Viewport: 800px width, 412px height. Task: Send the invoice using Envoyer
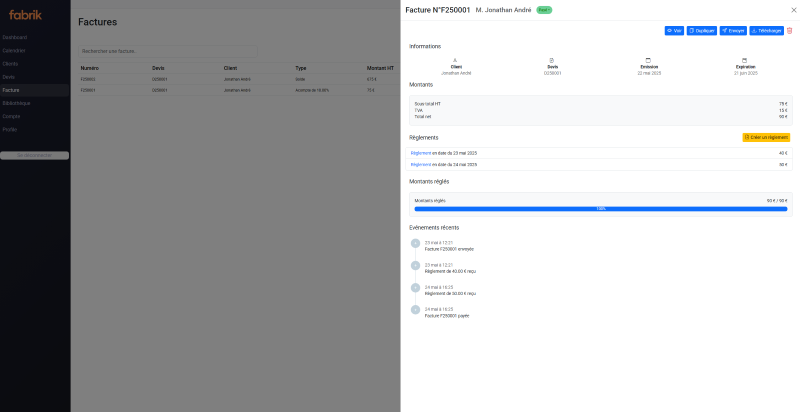732,31
